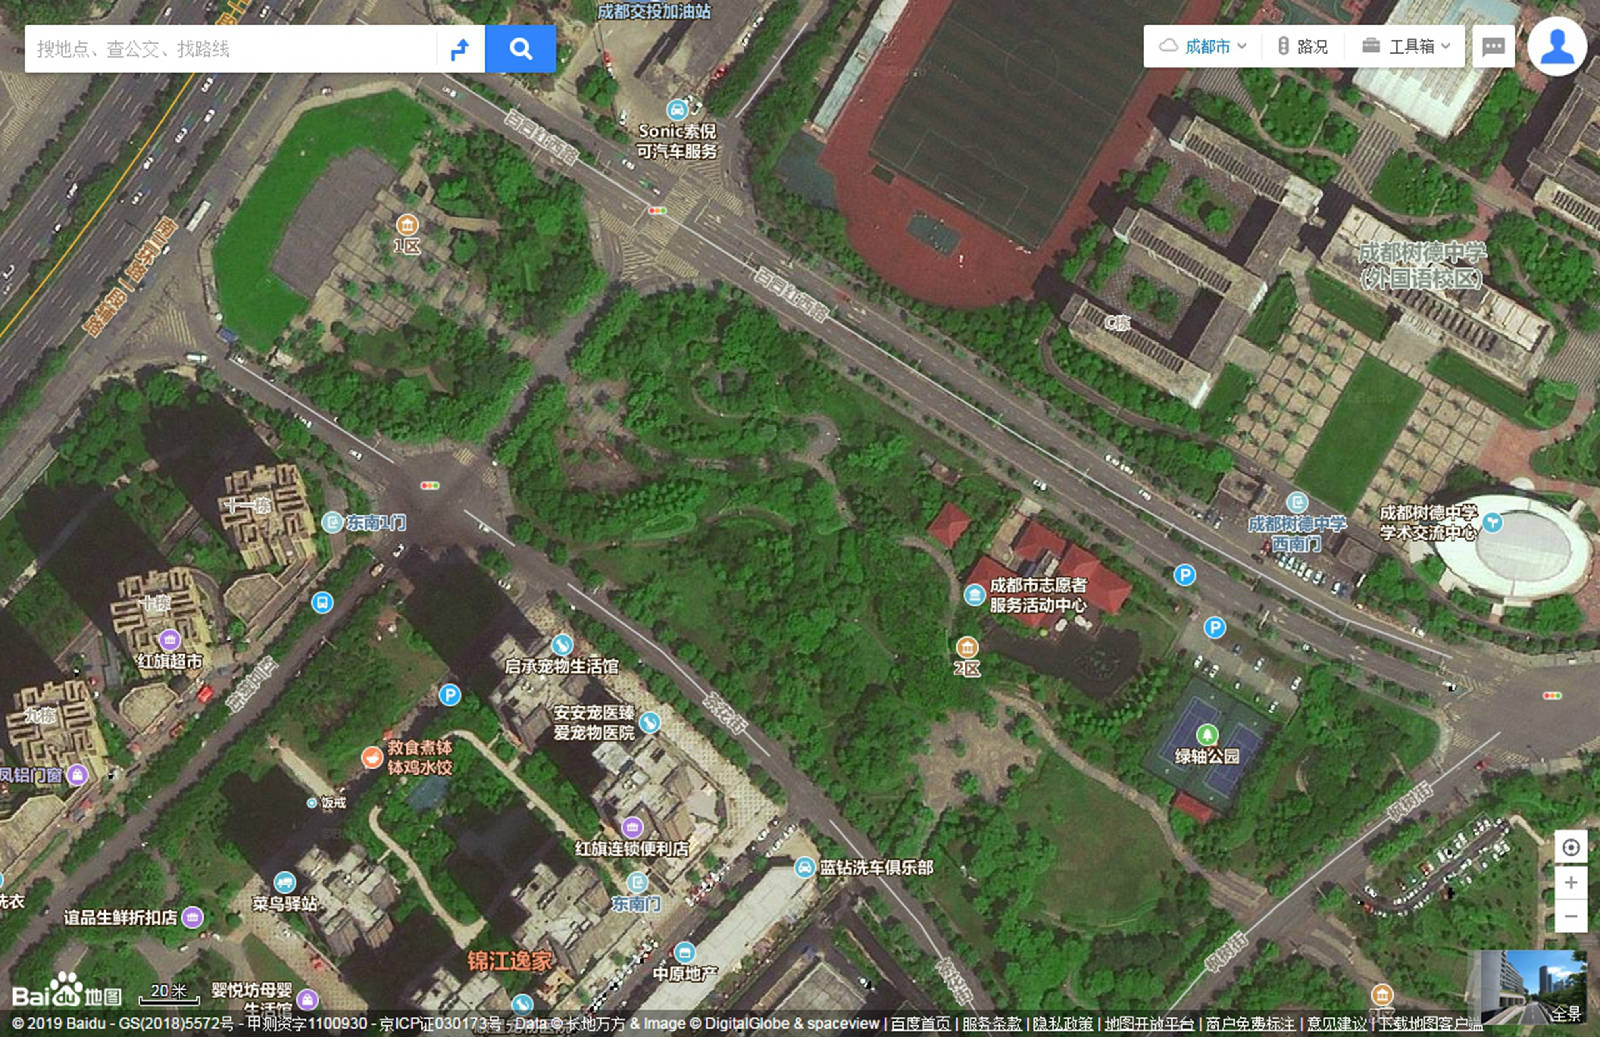Viewport: 1600px width, 1037px height.
Task: Toggle the 路况 traffic layer
Action: 1302,46
